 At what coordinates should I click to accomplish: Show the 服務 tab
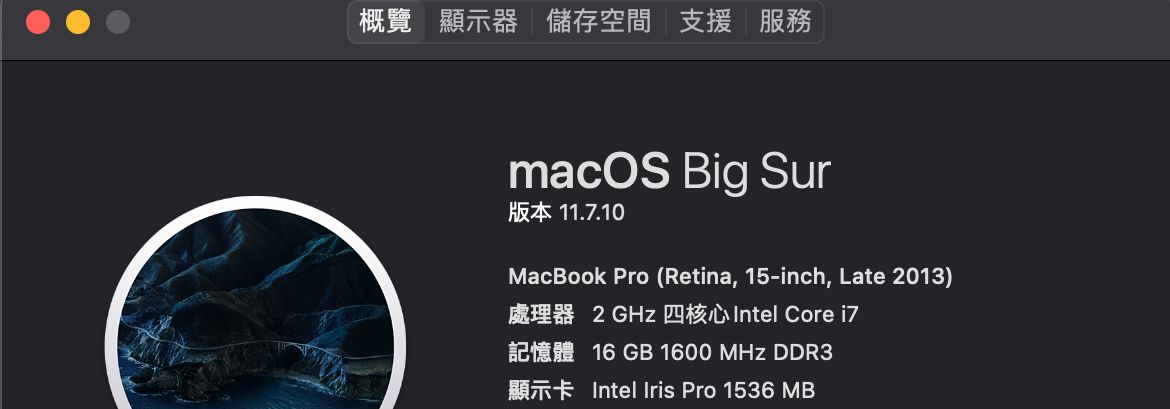[x=785, y=21]
